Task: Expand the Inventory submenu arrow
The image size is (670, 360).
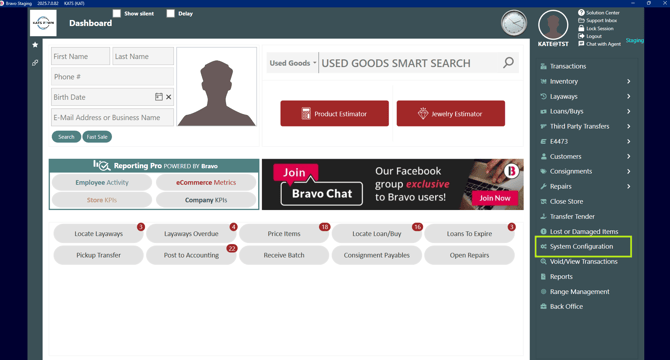Action: (x=629, y=81)
